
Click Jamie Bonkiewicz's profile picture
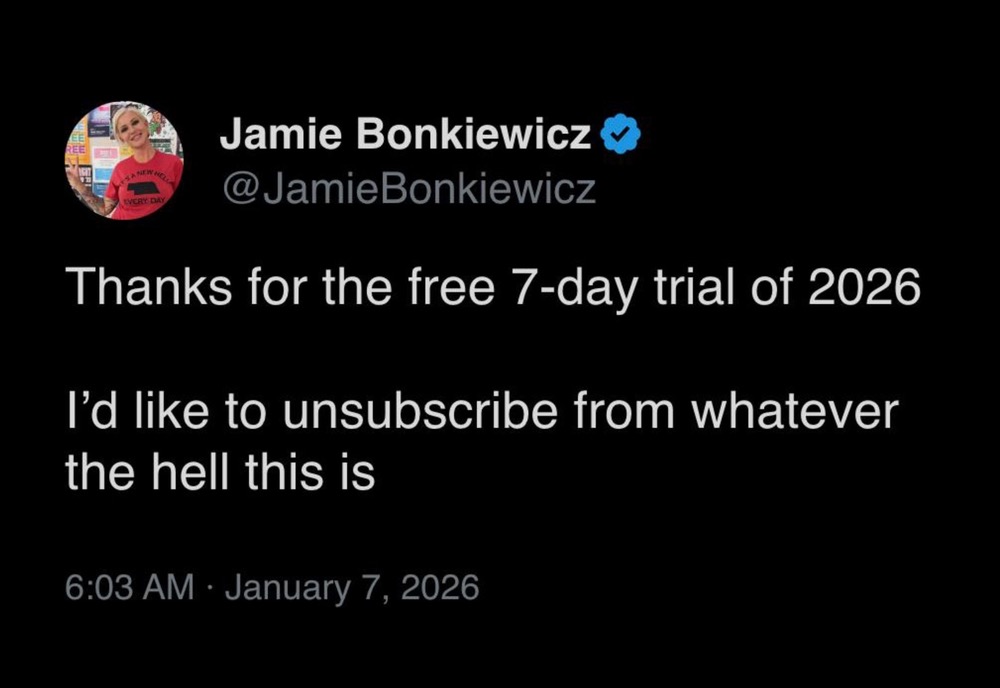point(124,160)
